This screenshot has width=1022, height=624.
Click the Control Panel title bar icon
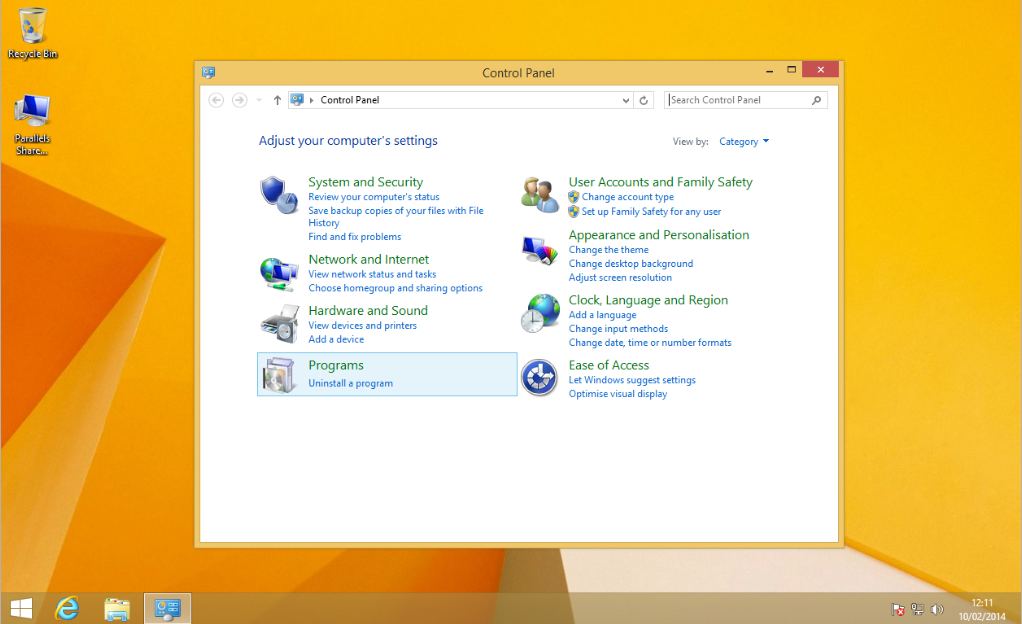(209, 72)
